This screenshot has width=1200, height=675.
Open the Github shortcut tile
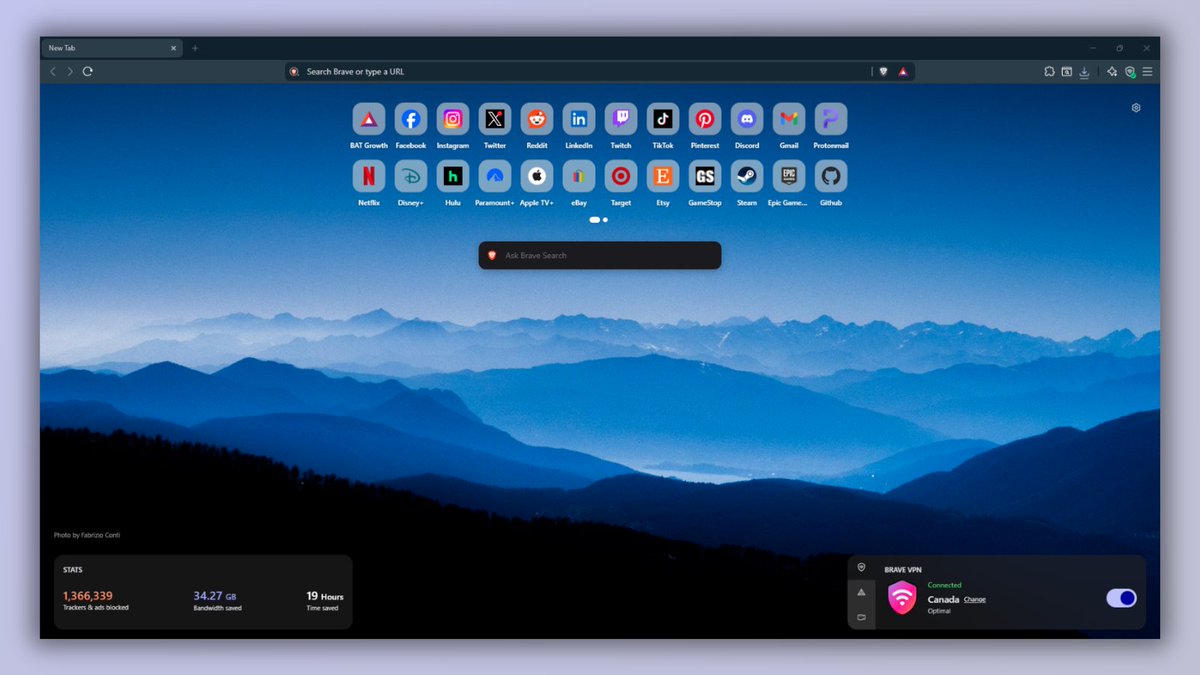pos(831,176)
